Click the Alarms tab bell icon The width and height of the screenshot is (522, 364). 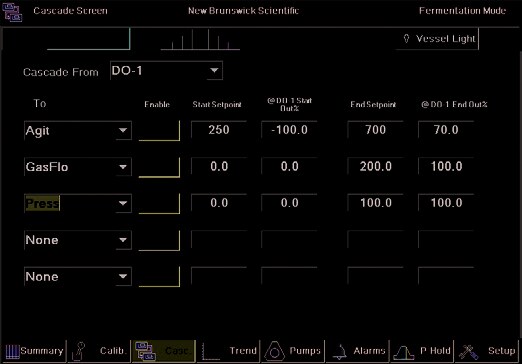340,351
